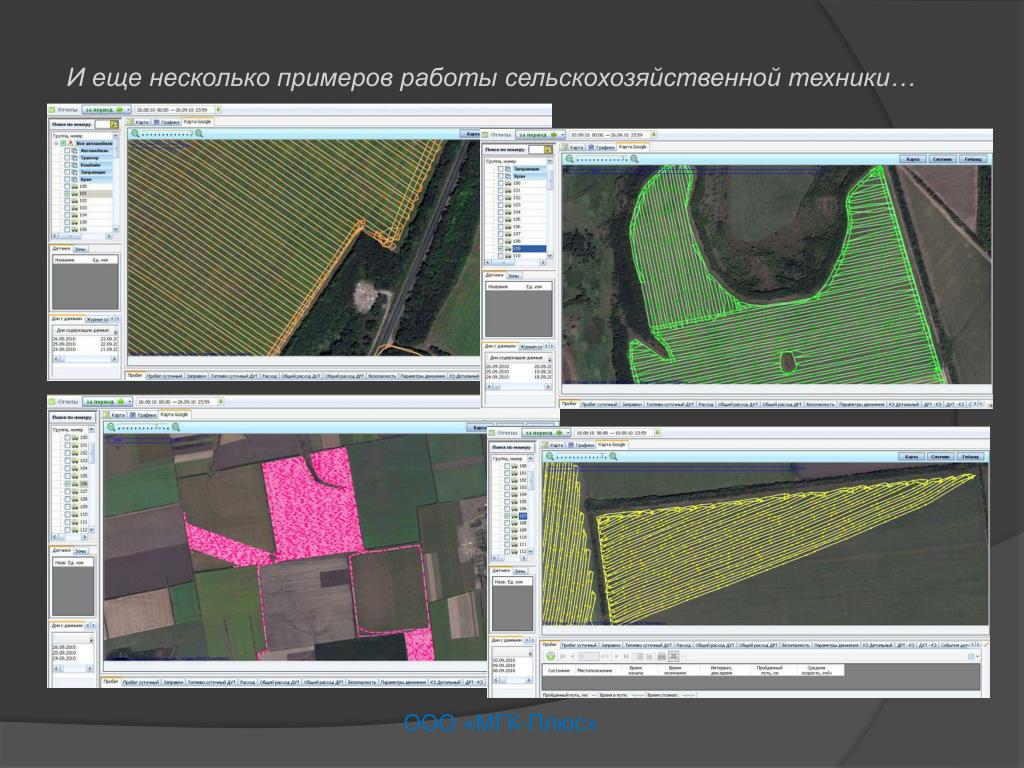
Task: Click Гибрид button in yellow-track map window
Action: pyautogui.click(x=970, y=456)
